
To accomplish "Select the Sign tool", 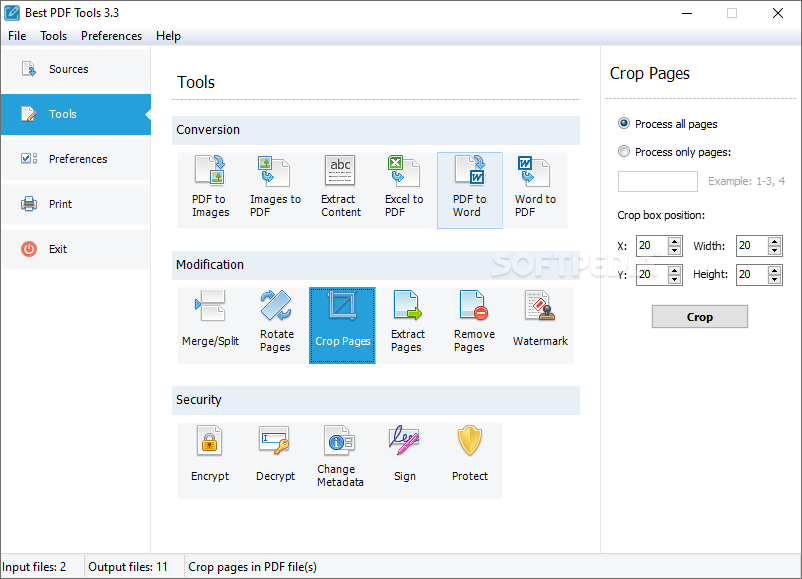I will (405, 460).
